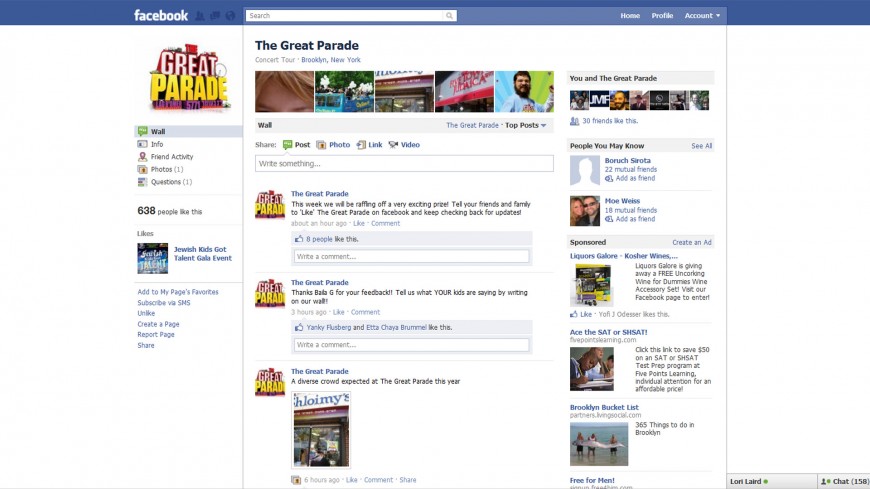The image size is (870, 489).
Task: Expand the Account dropdown menu
Action: pos(702,16)
